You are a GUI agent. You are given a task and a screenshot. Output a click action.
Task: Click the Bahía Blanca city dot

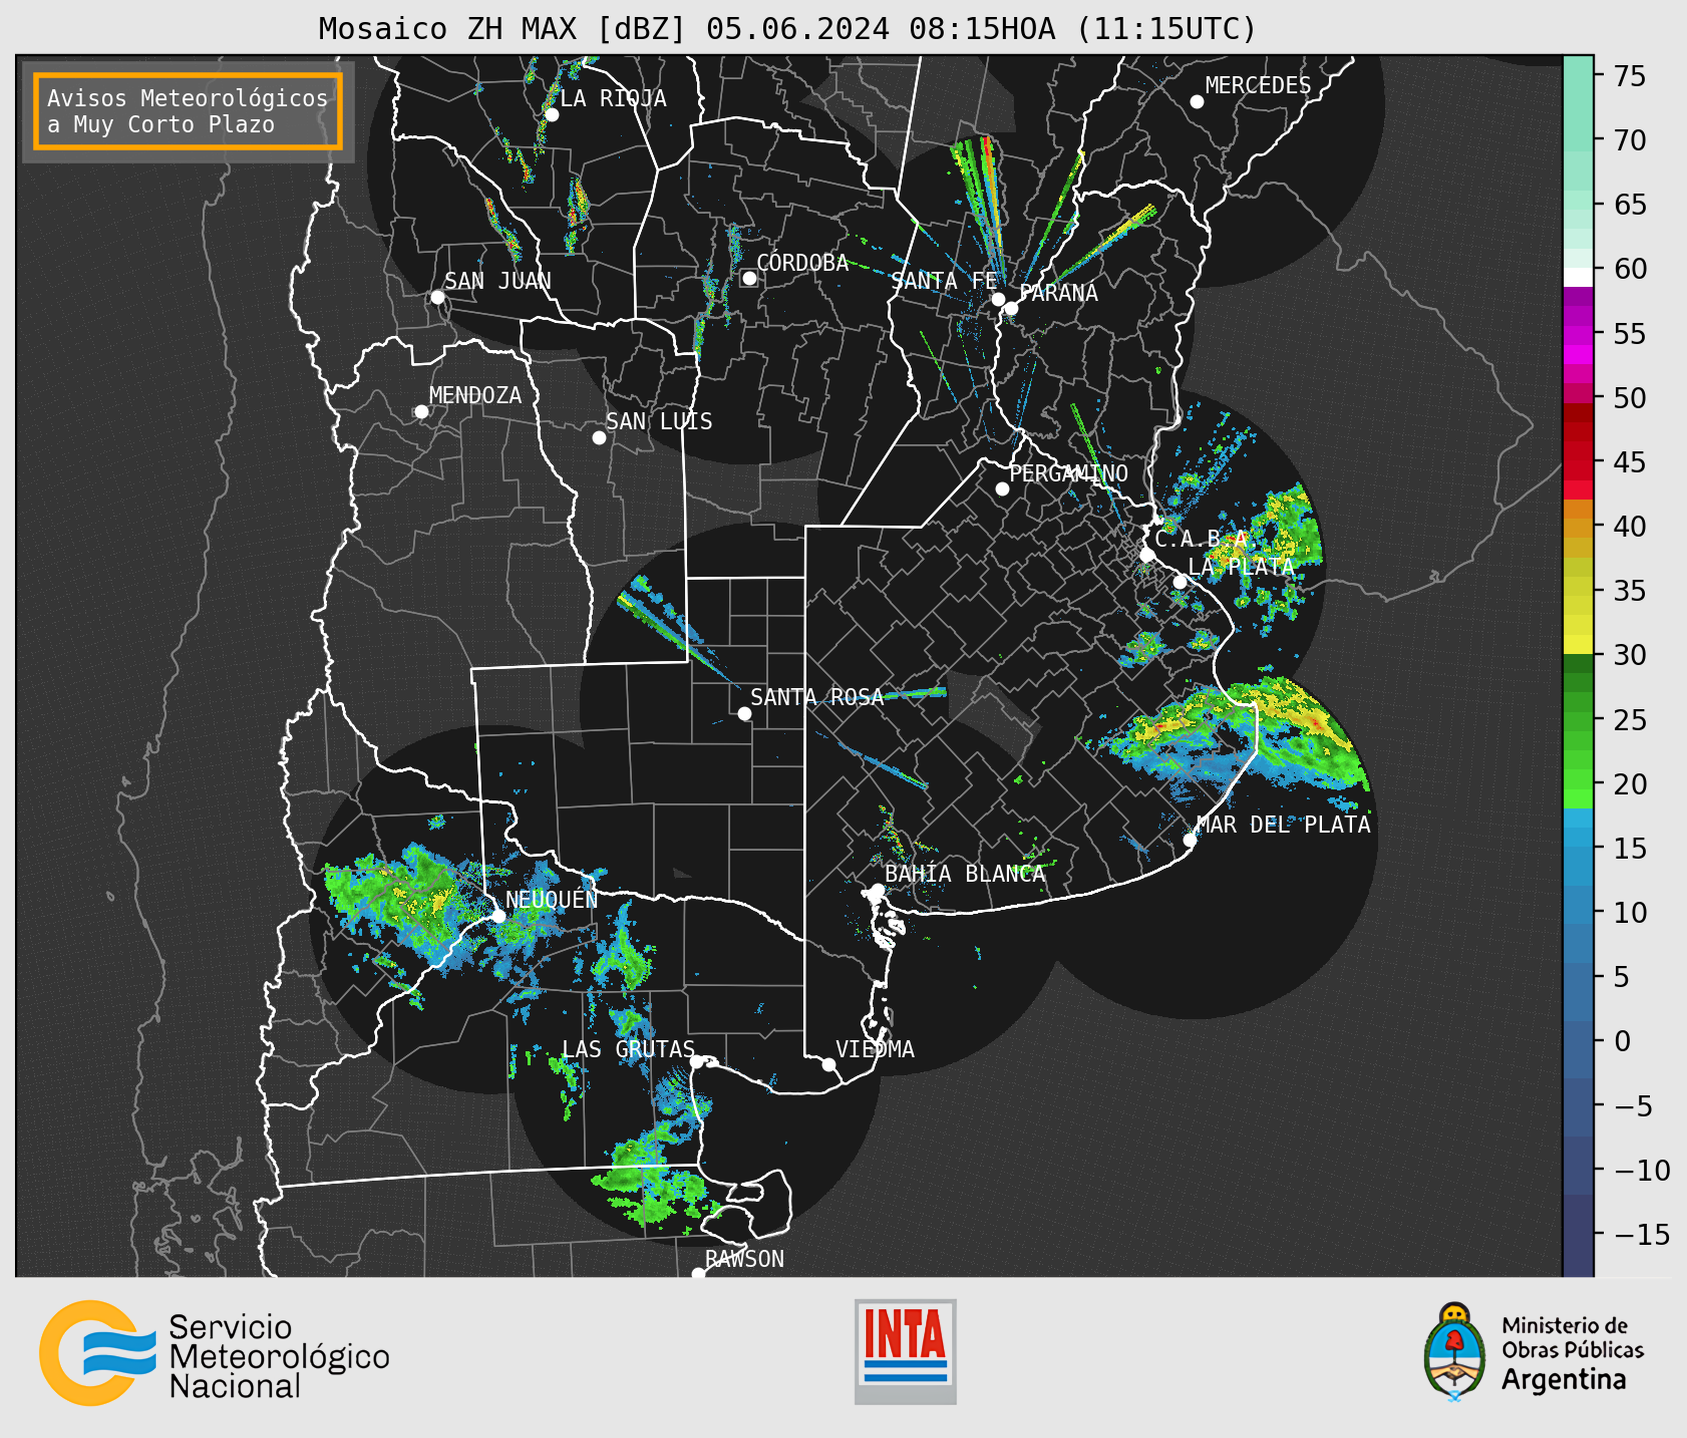point(877,890)
